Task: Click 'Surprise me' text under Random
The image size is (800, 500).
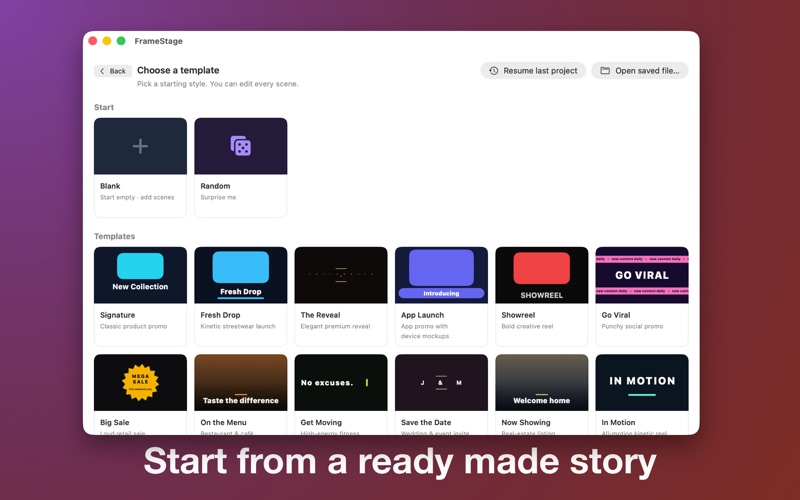Action: (x=218, y=197)
